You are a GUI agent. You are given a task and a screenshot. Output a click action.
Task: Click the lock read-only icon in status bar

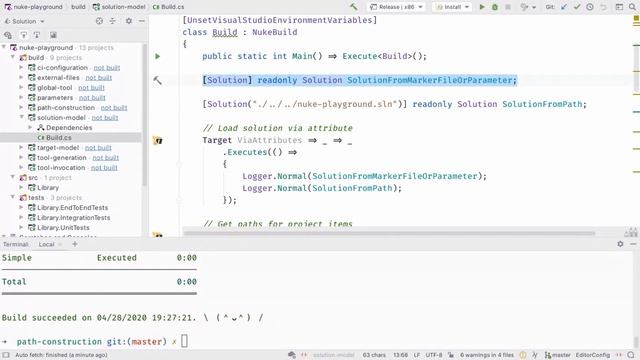click(x=451, y=355)
